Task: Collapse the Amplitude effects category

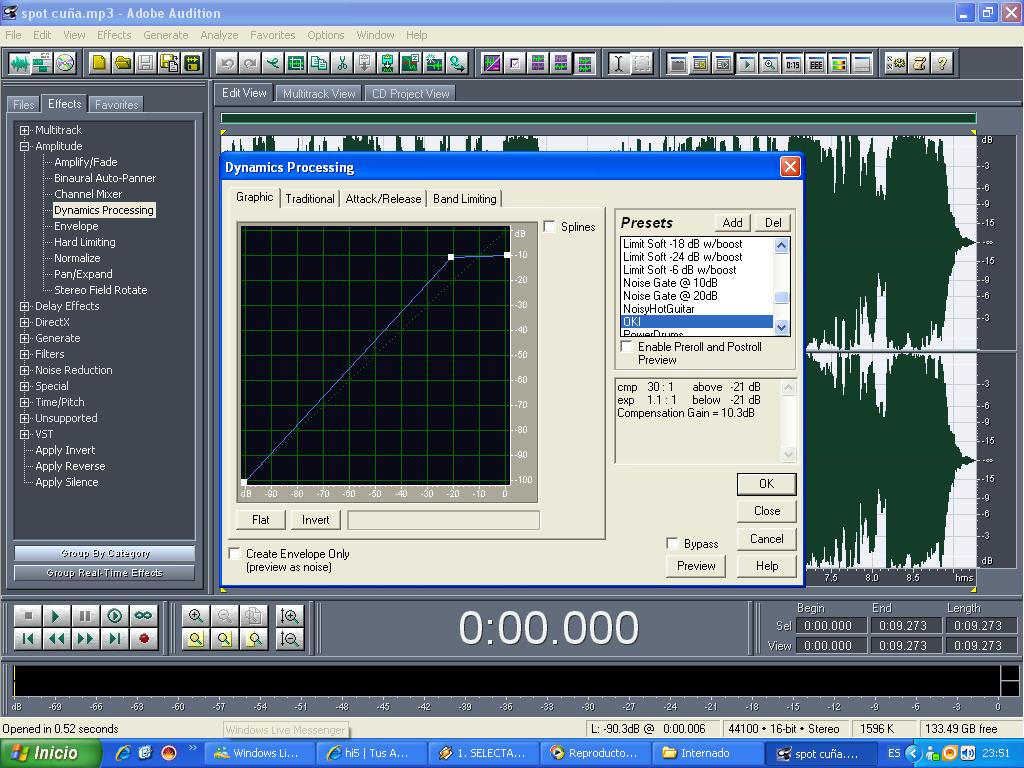Action: point(25,146)
